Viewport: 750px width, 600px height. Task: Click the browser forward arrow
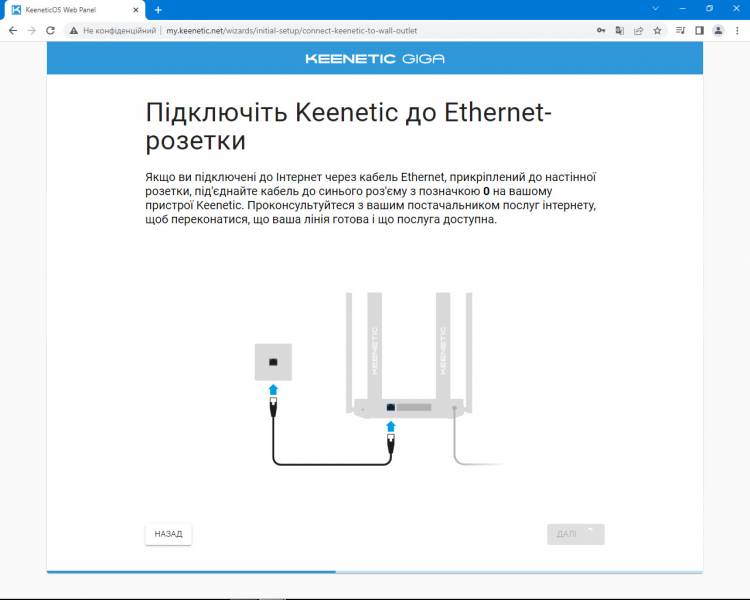point(32,31)
